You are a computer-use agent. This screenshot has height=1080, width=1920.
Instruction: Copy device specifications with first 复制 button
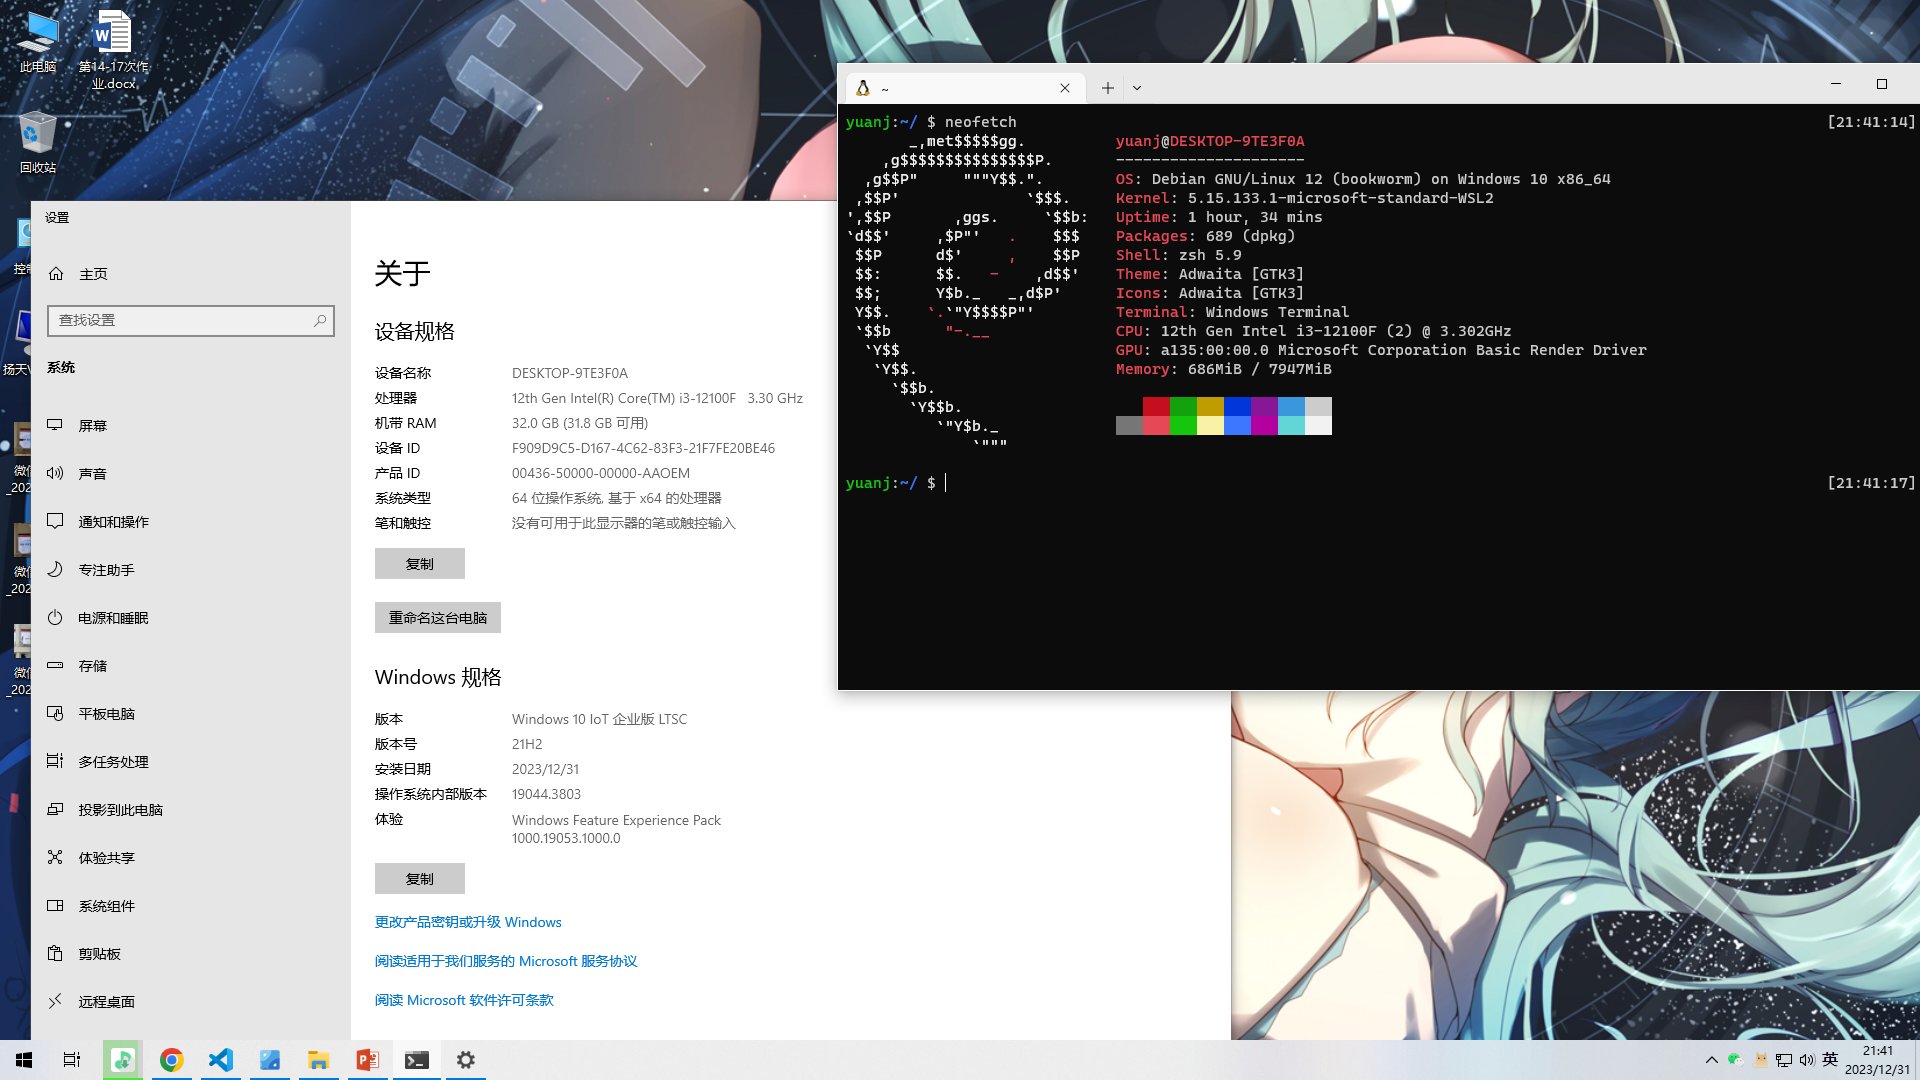pyautogui.click(x=420, y=564)
